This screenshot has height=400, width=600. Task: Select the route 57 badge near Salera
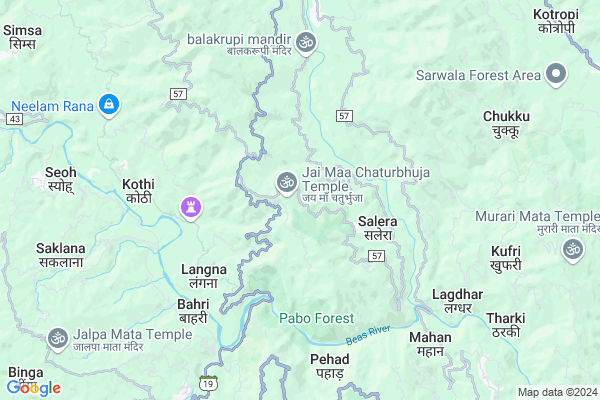(x=376, y=256)
